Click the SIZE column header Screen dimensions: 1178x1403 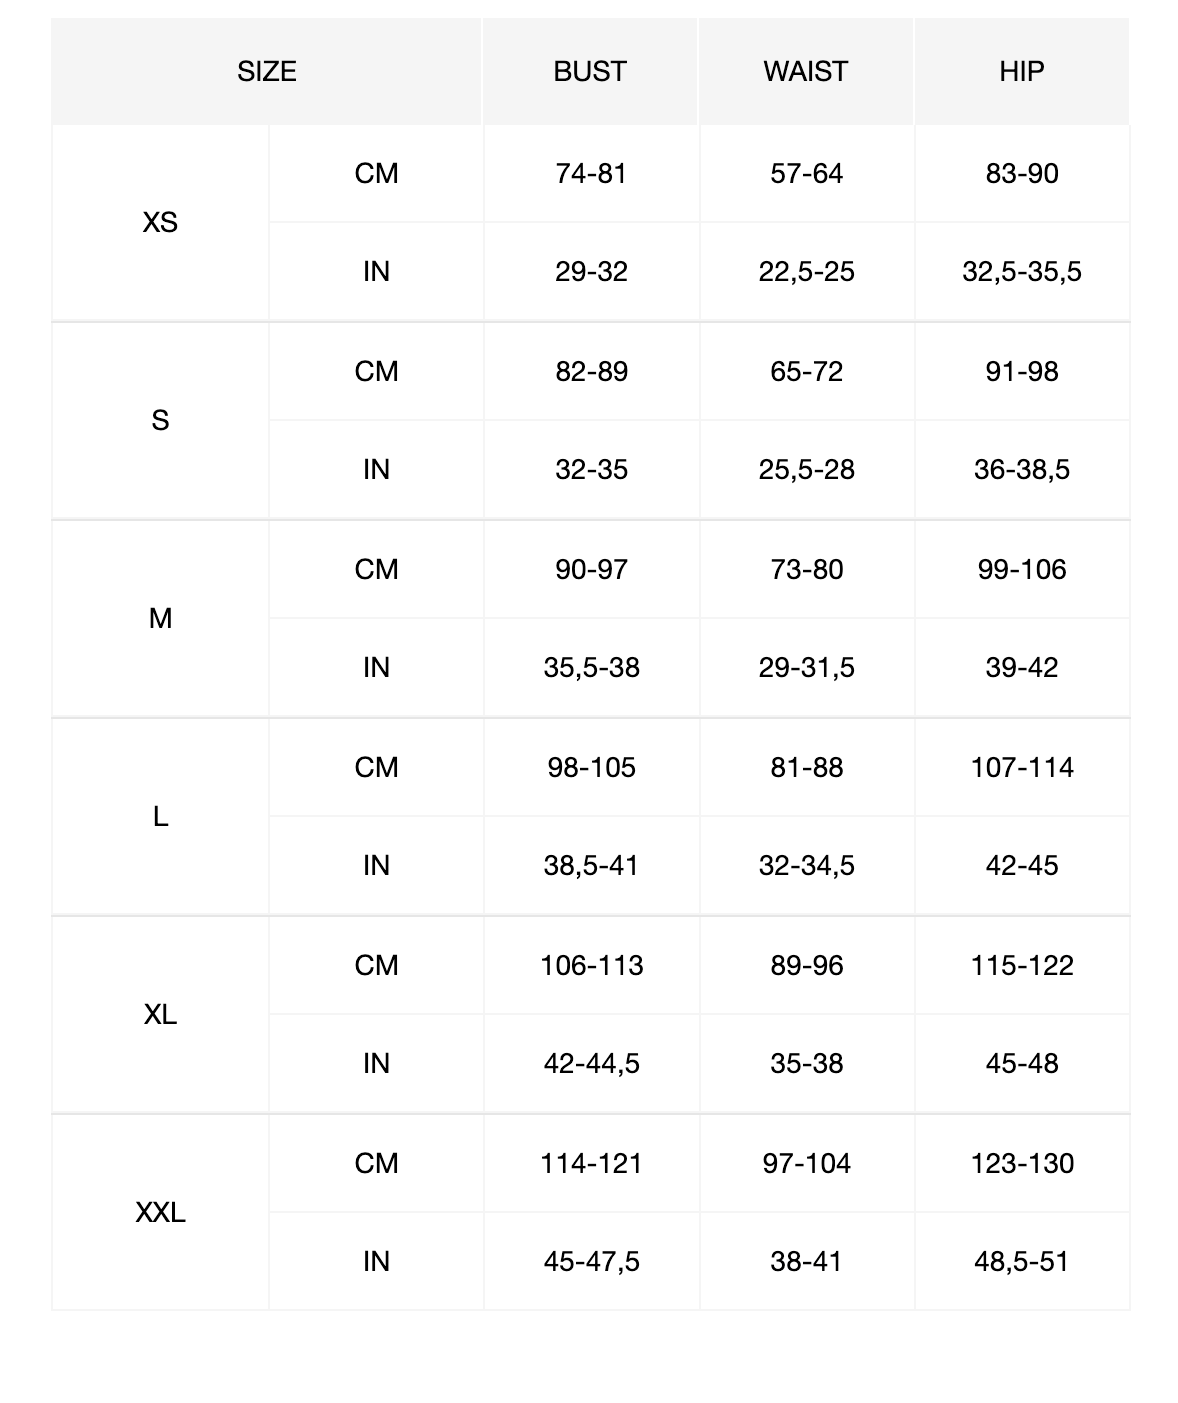[x=267, y=72]
